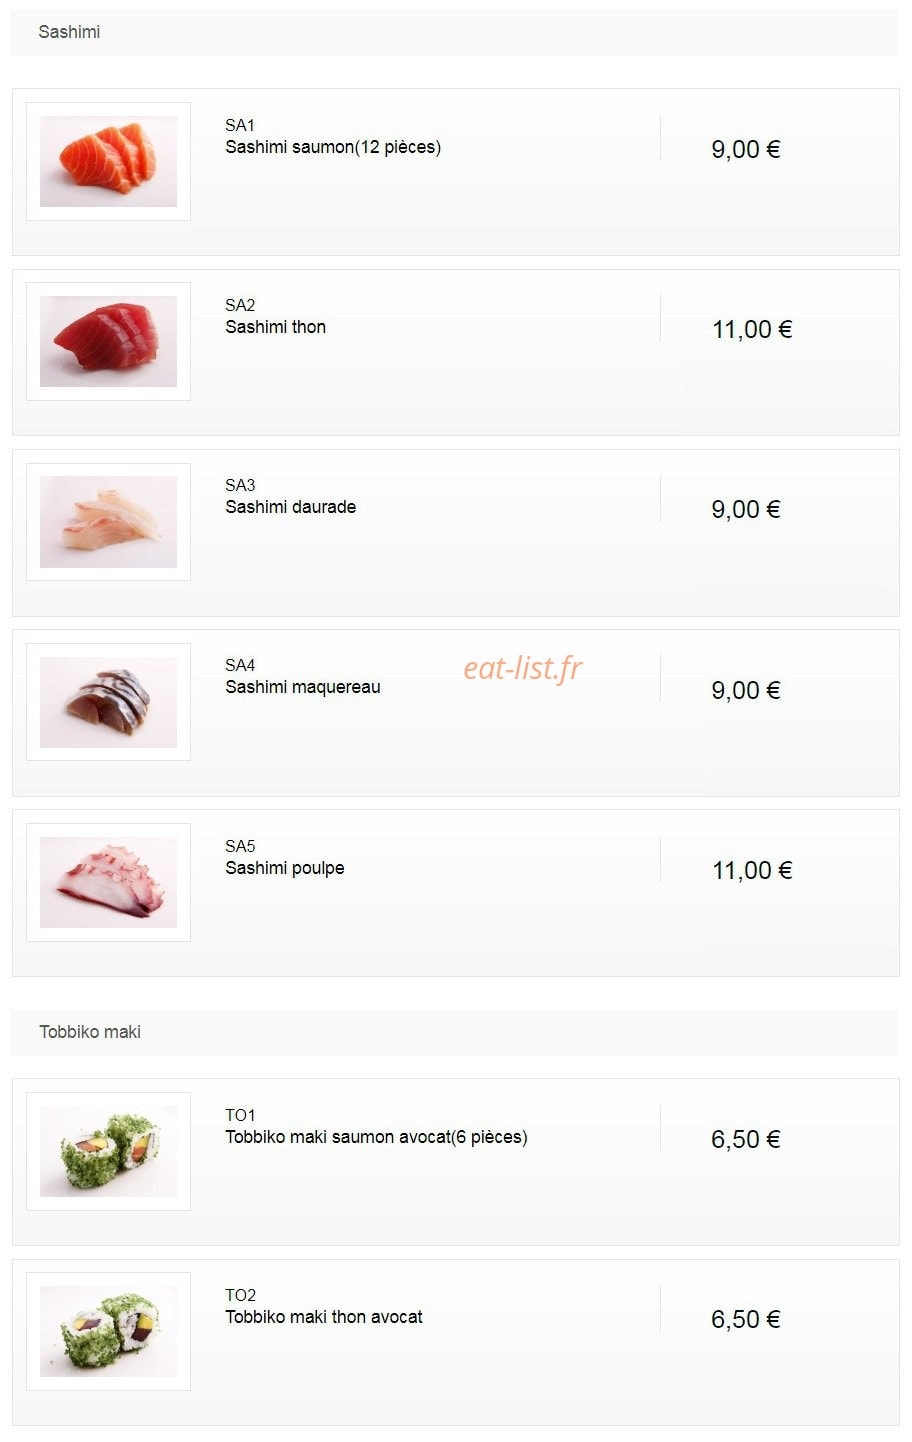Click the Sashimi category header
Image resolution: width=912 pixels, height=1442 pixels.
[x=69, y=32]
